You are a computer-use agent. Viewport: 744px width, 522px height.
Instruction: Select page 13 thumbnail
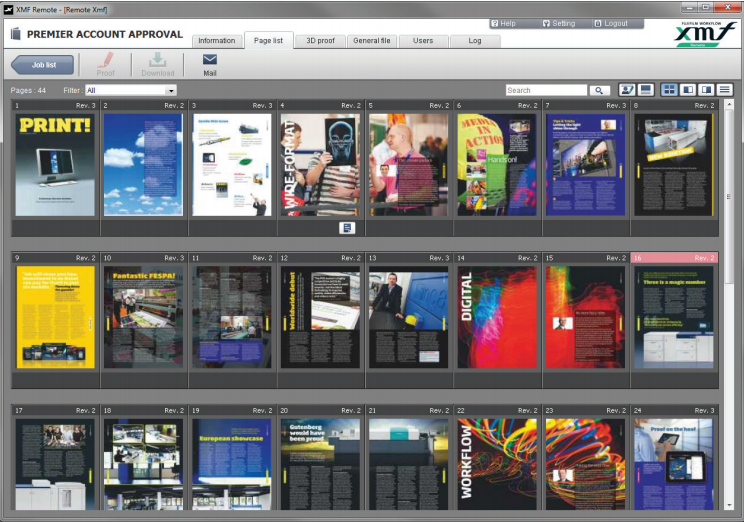click(408, 317)
